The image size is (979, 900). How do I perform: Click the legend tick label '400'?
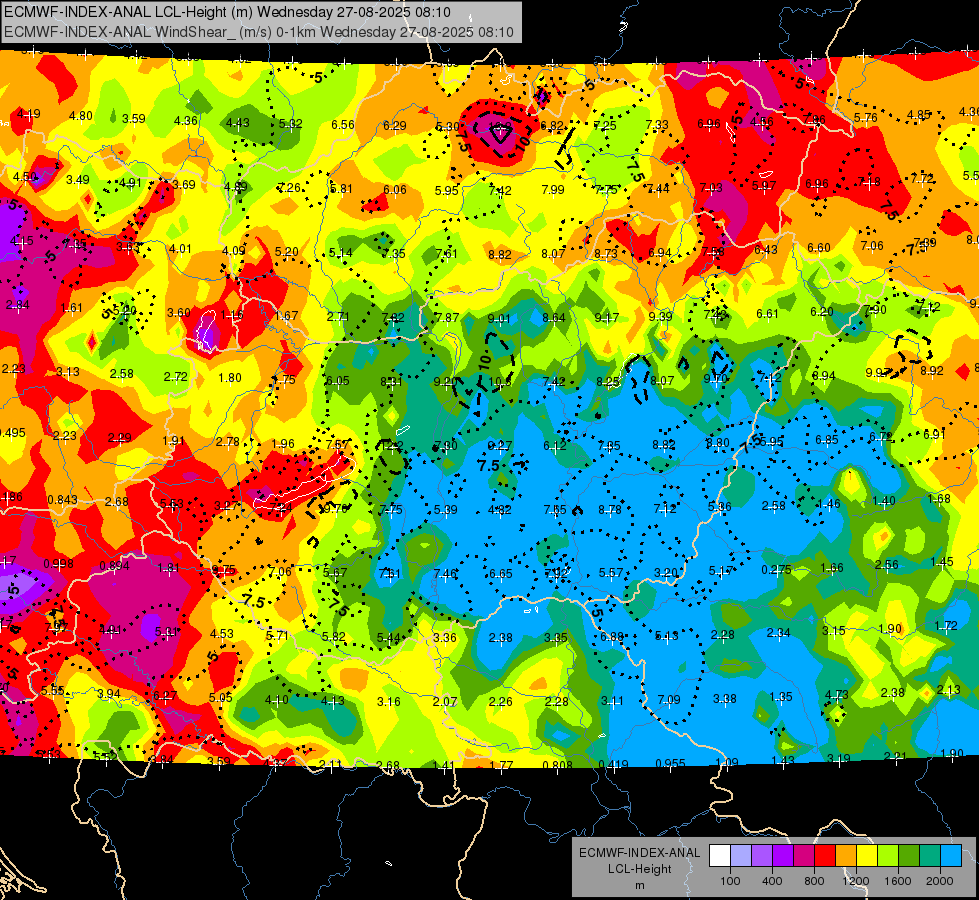(x=772, y=881)
